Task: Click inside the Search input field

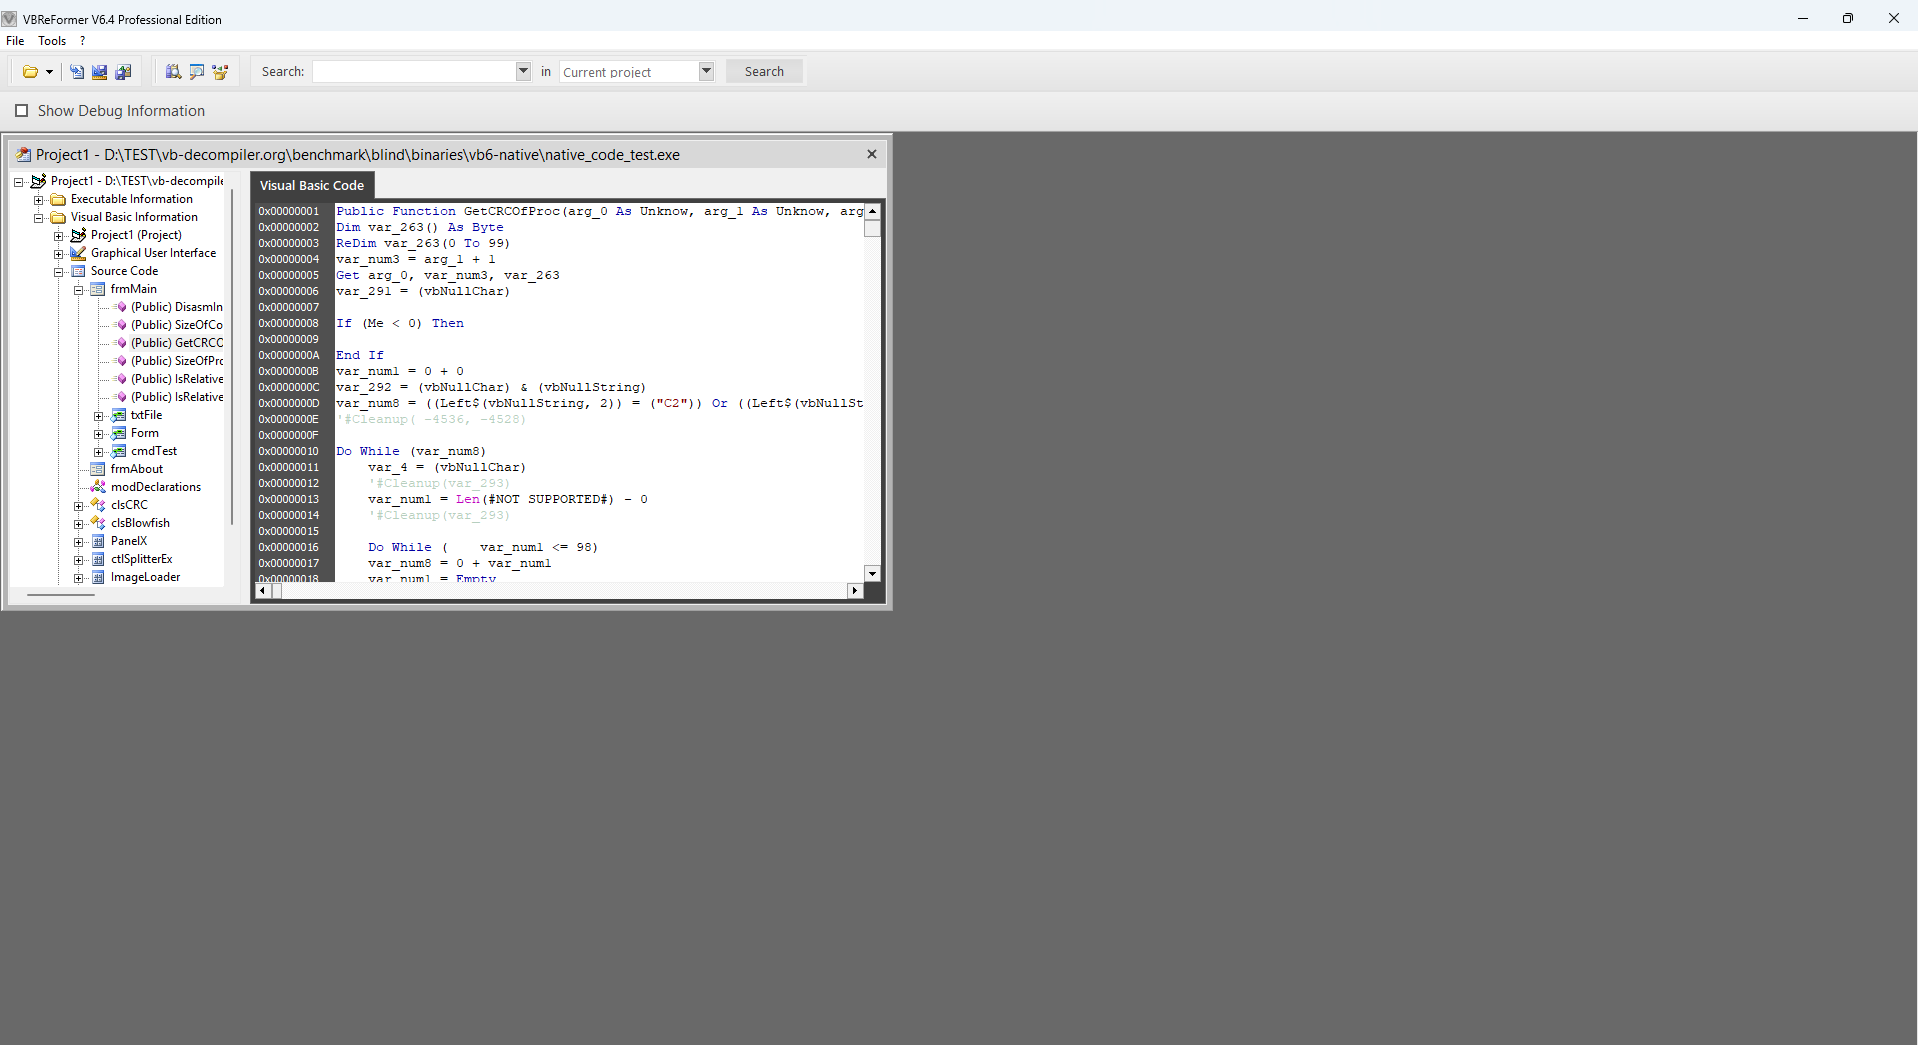Action: (x=414, y=71)
